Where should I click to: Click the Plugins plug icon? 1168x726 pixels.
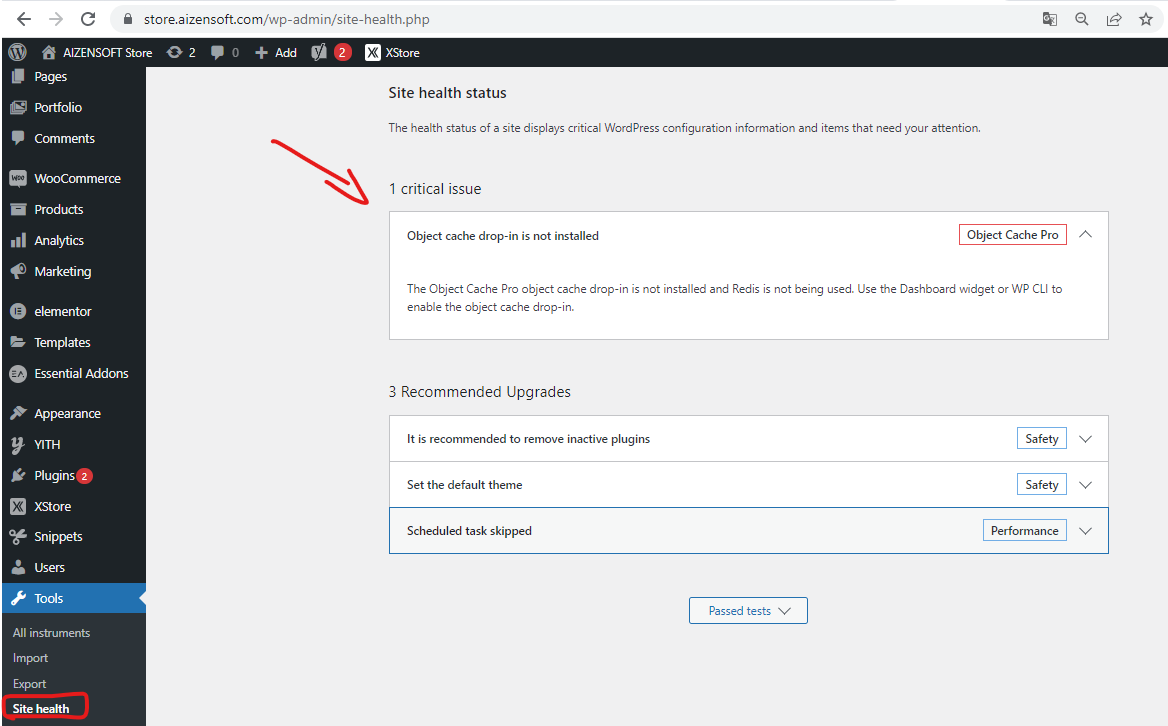click(x=19, y=476)
